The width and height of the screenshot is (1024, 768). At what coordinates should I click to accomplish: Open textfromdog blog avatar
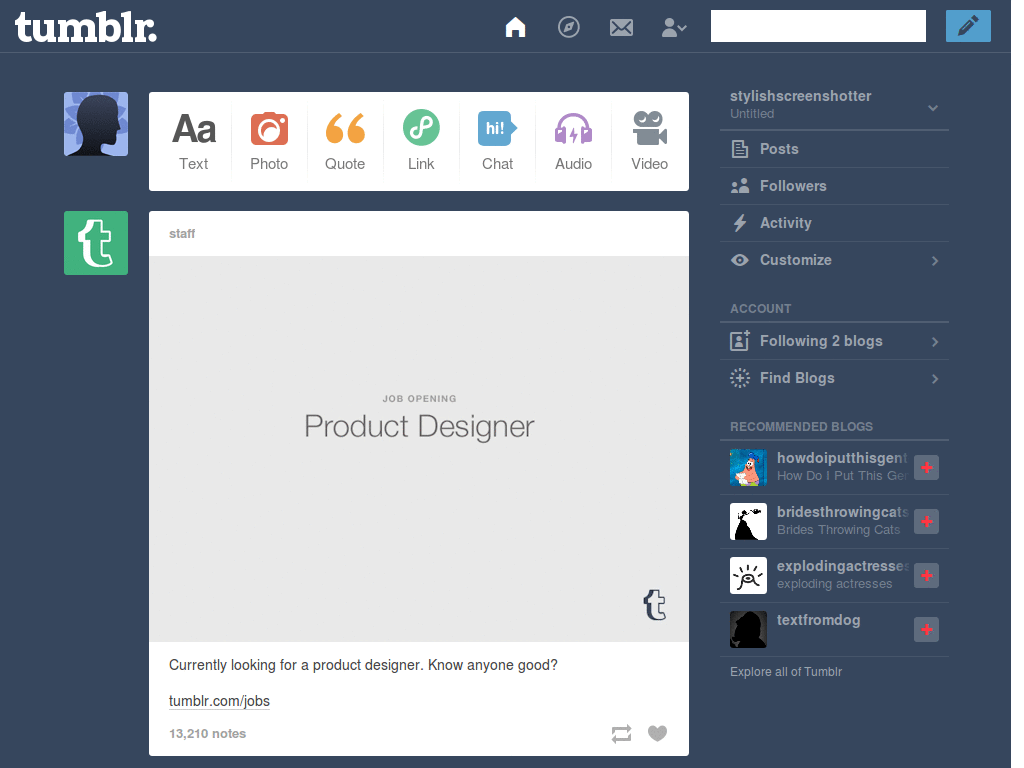[x=748, y=630]
